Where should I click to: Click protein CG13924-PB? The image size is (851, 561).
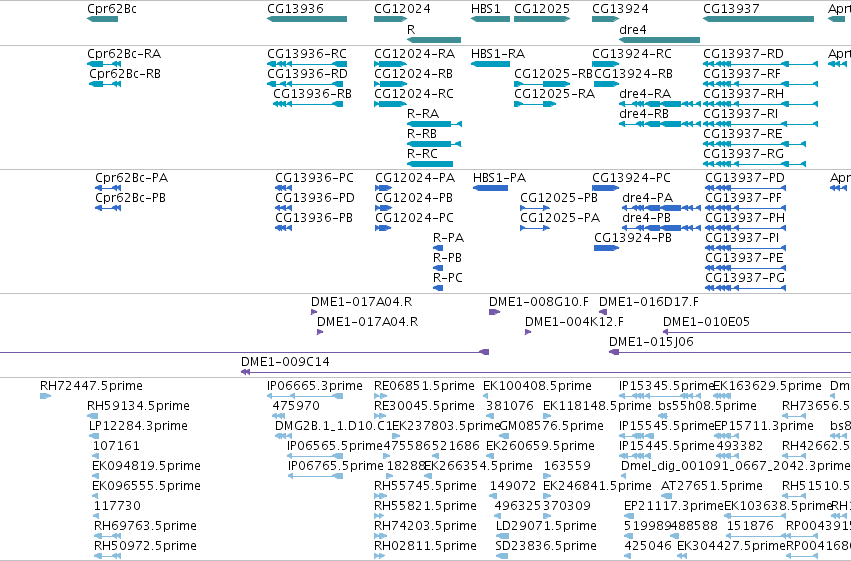tap(607, 248)
